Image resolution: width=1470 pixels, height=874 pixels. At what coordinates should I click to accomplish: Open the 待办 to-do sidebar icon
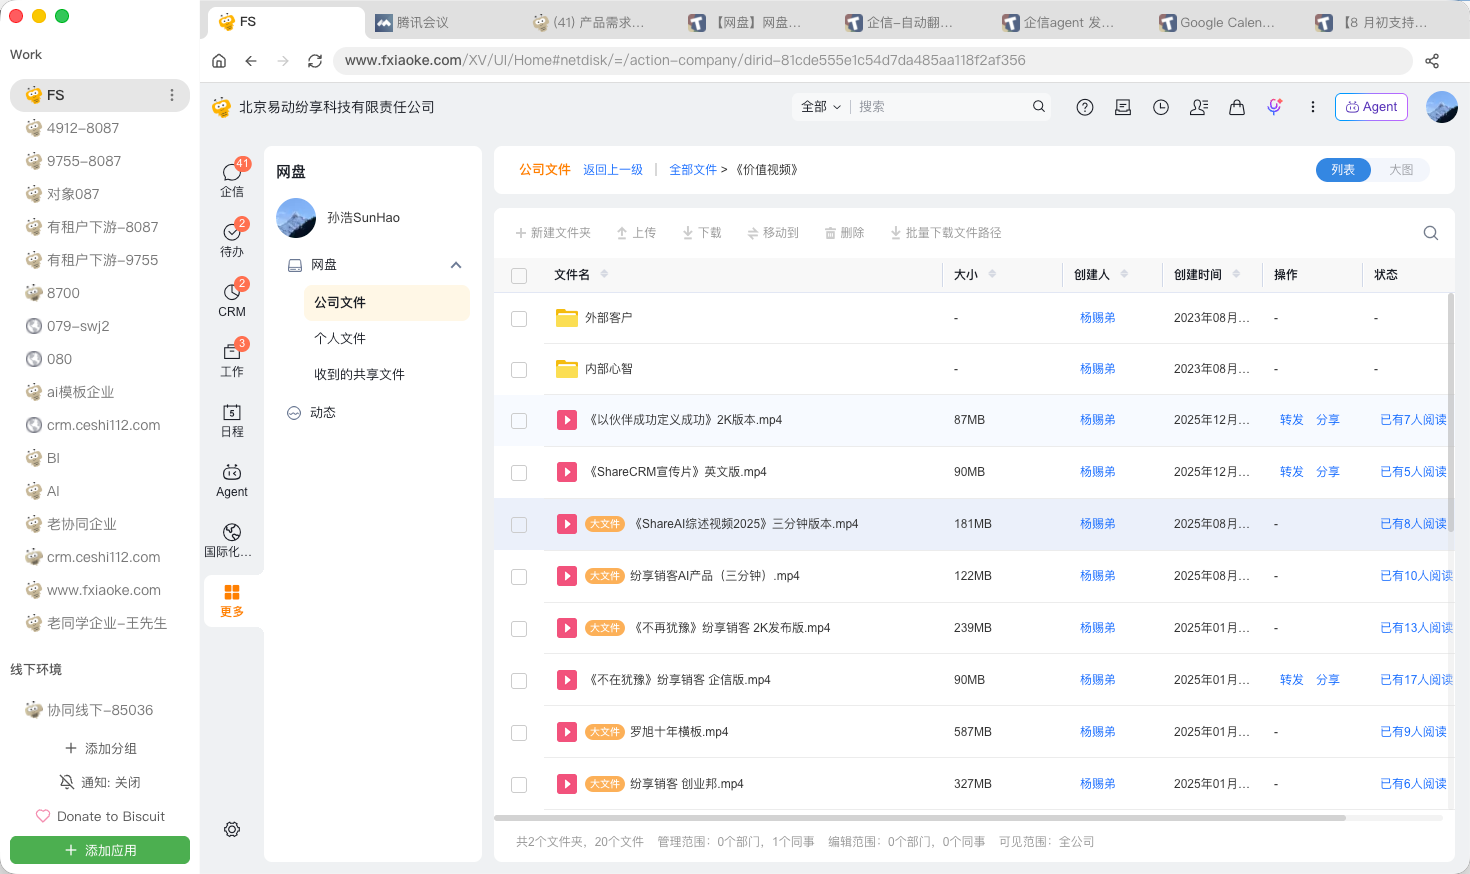[x=232, y=238]
